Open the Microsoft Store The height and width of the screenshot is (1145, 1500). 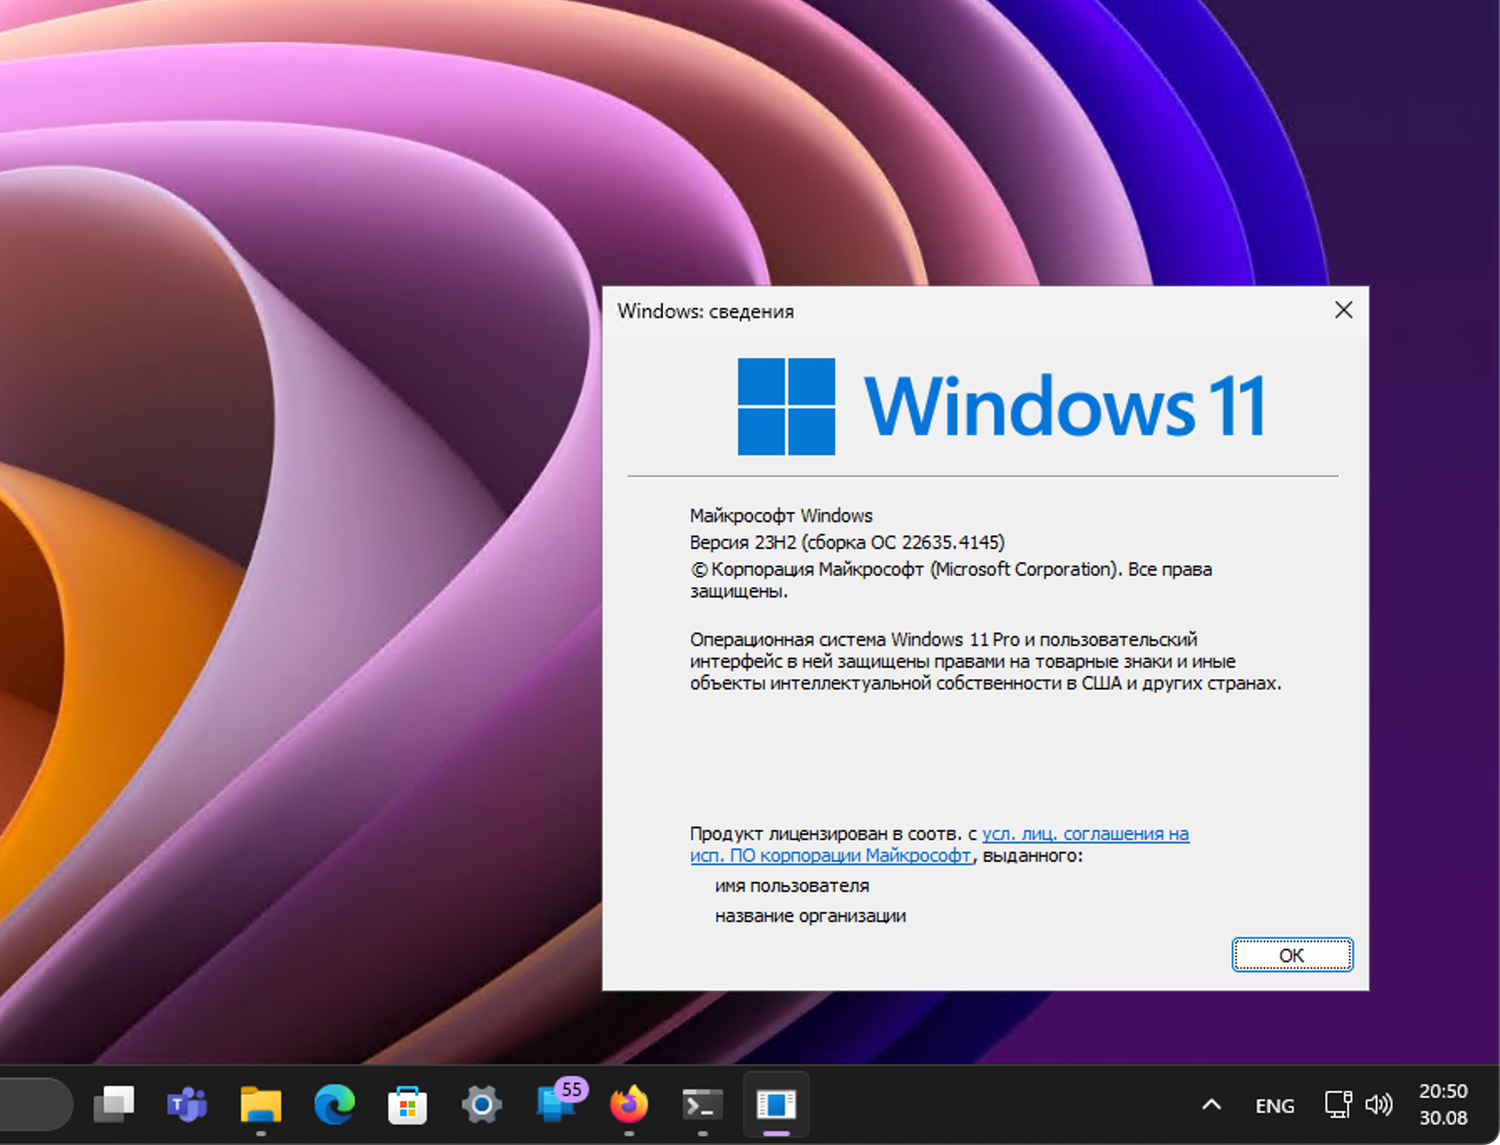(407, 1105)
